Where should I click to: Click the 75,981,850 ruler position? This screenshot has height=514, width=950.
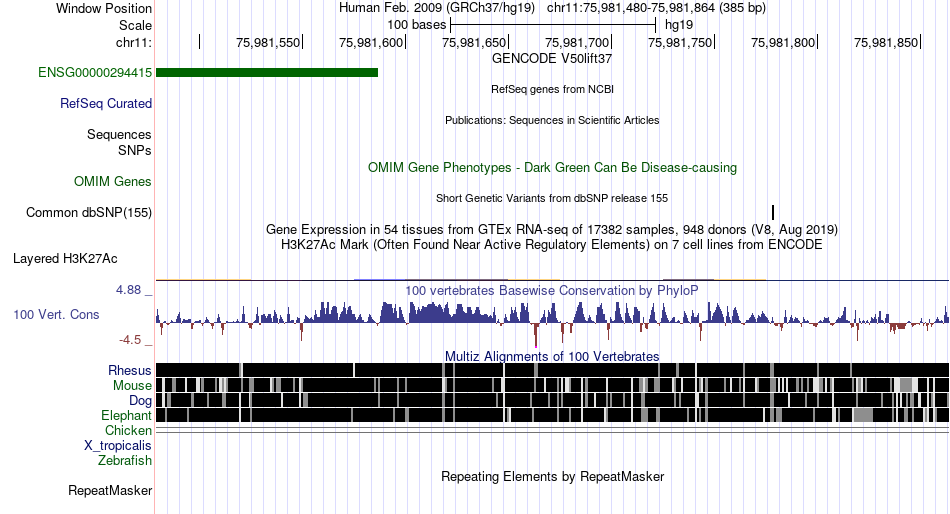[887, 42]
